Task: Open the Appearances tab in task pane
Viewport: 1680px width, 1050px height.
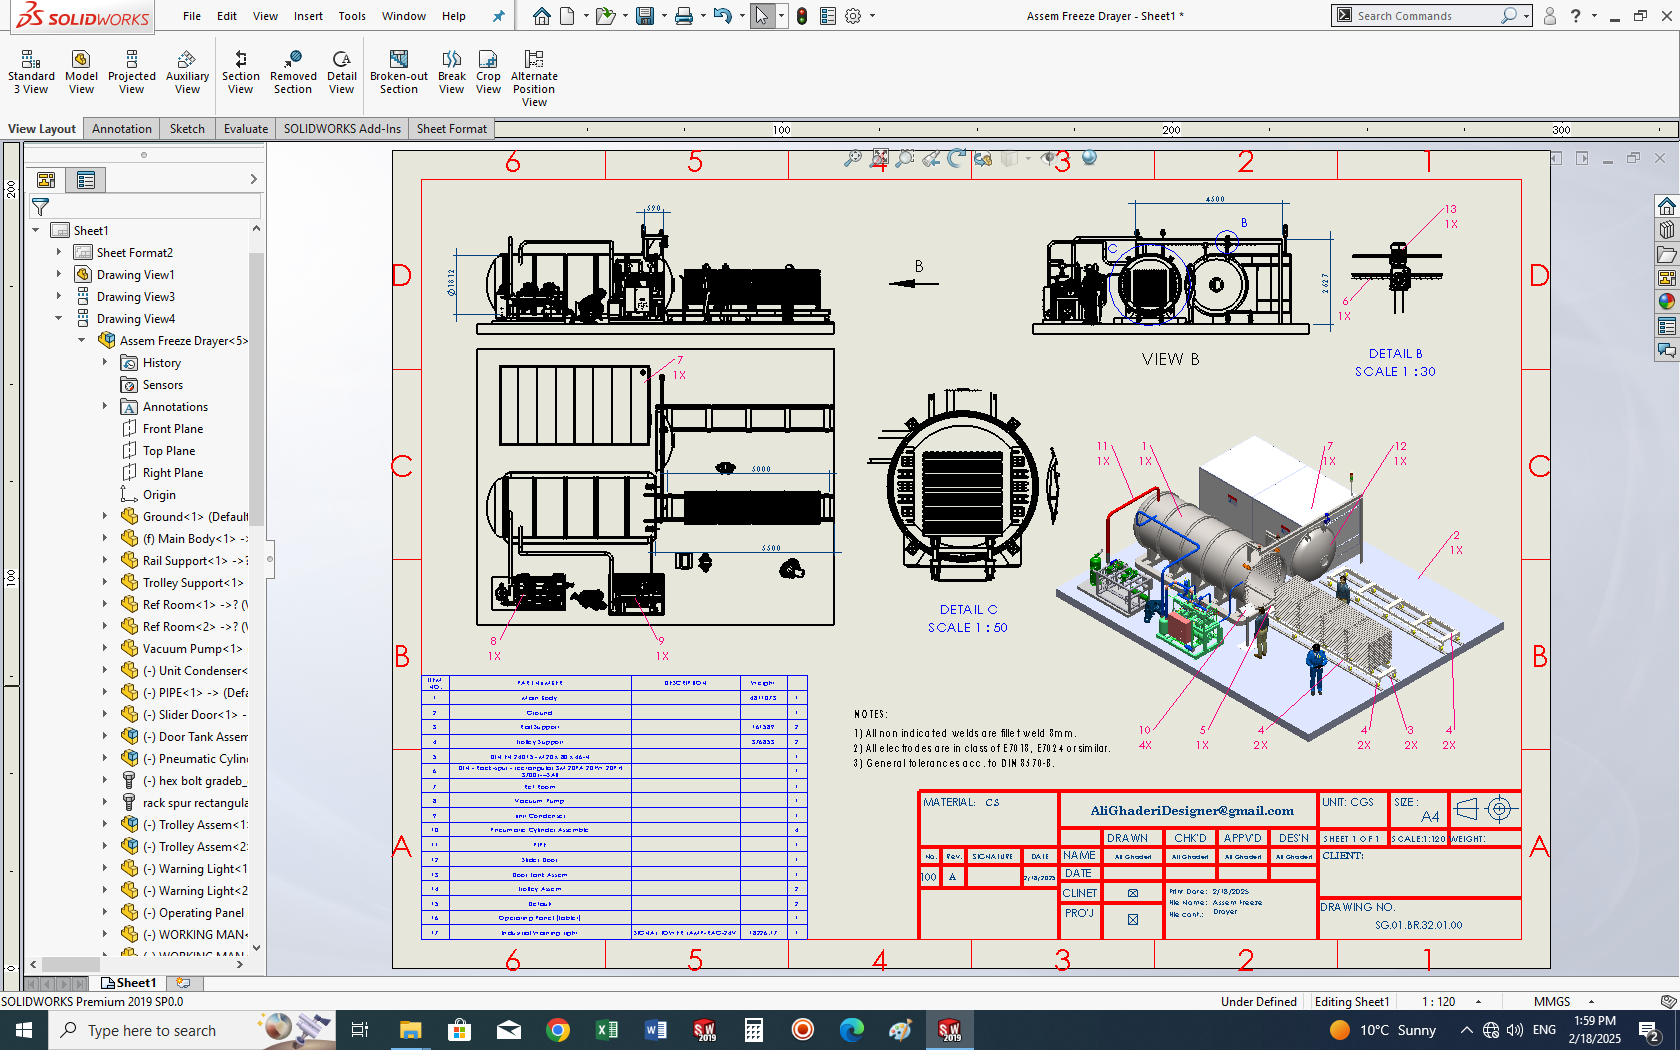Action: tap(1666, 302)
